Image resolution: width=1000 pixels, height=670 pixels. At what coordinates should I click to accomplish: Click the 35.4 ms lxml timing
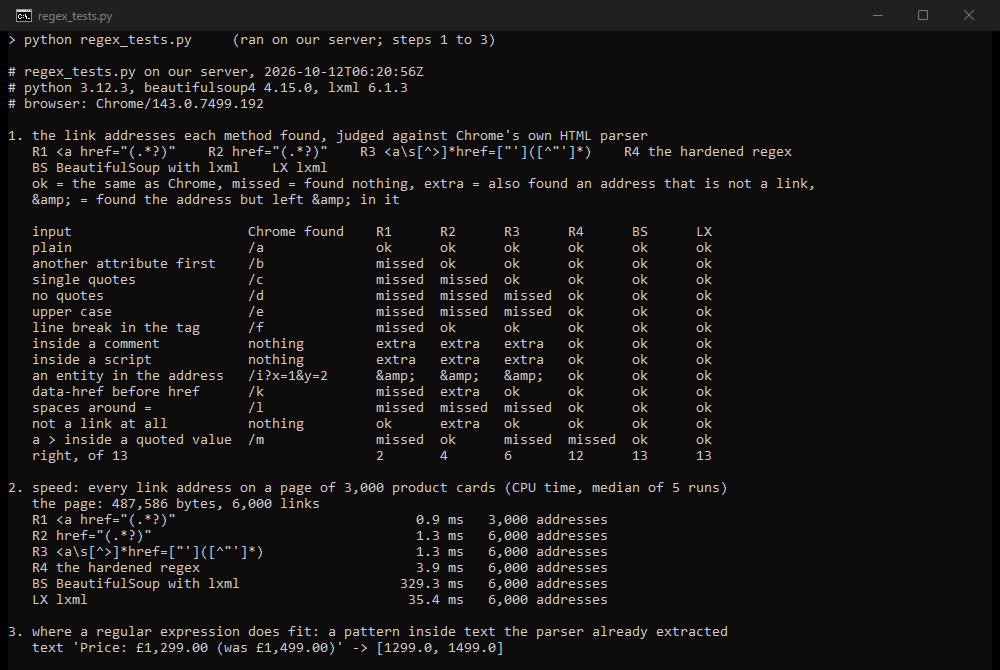(x=436, y=599)
